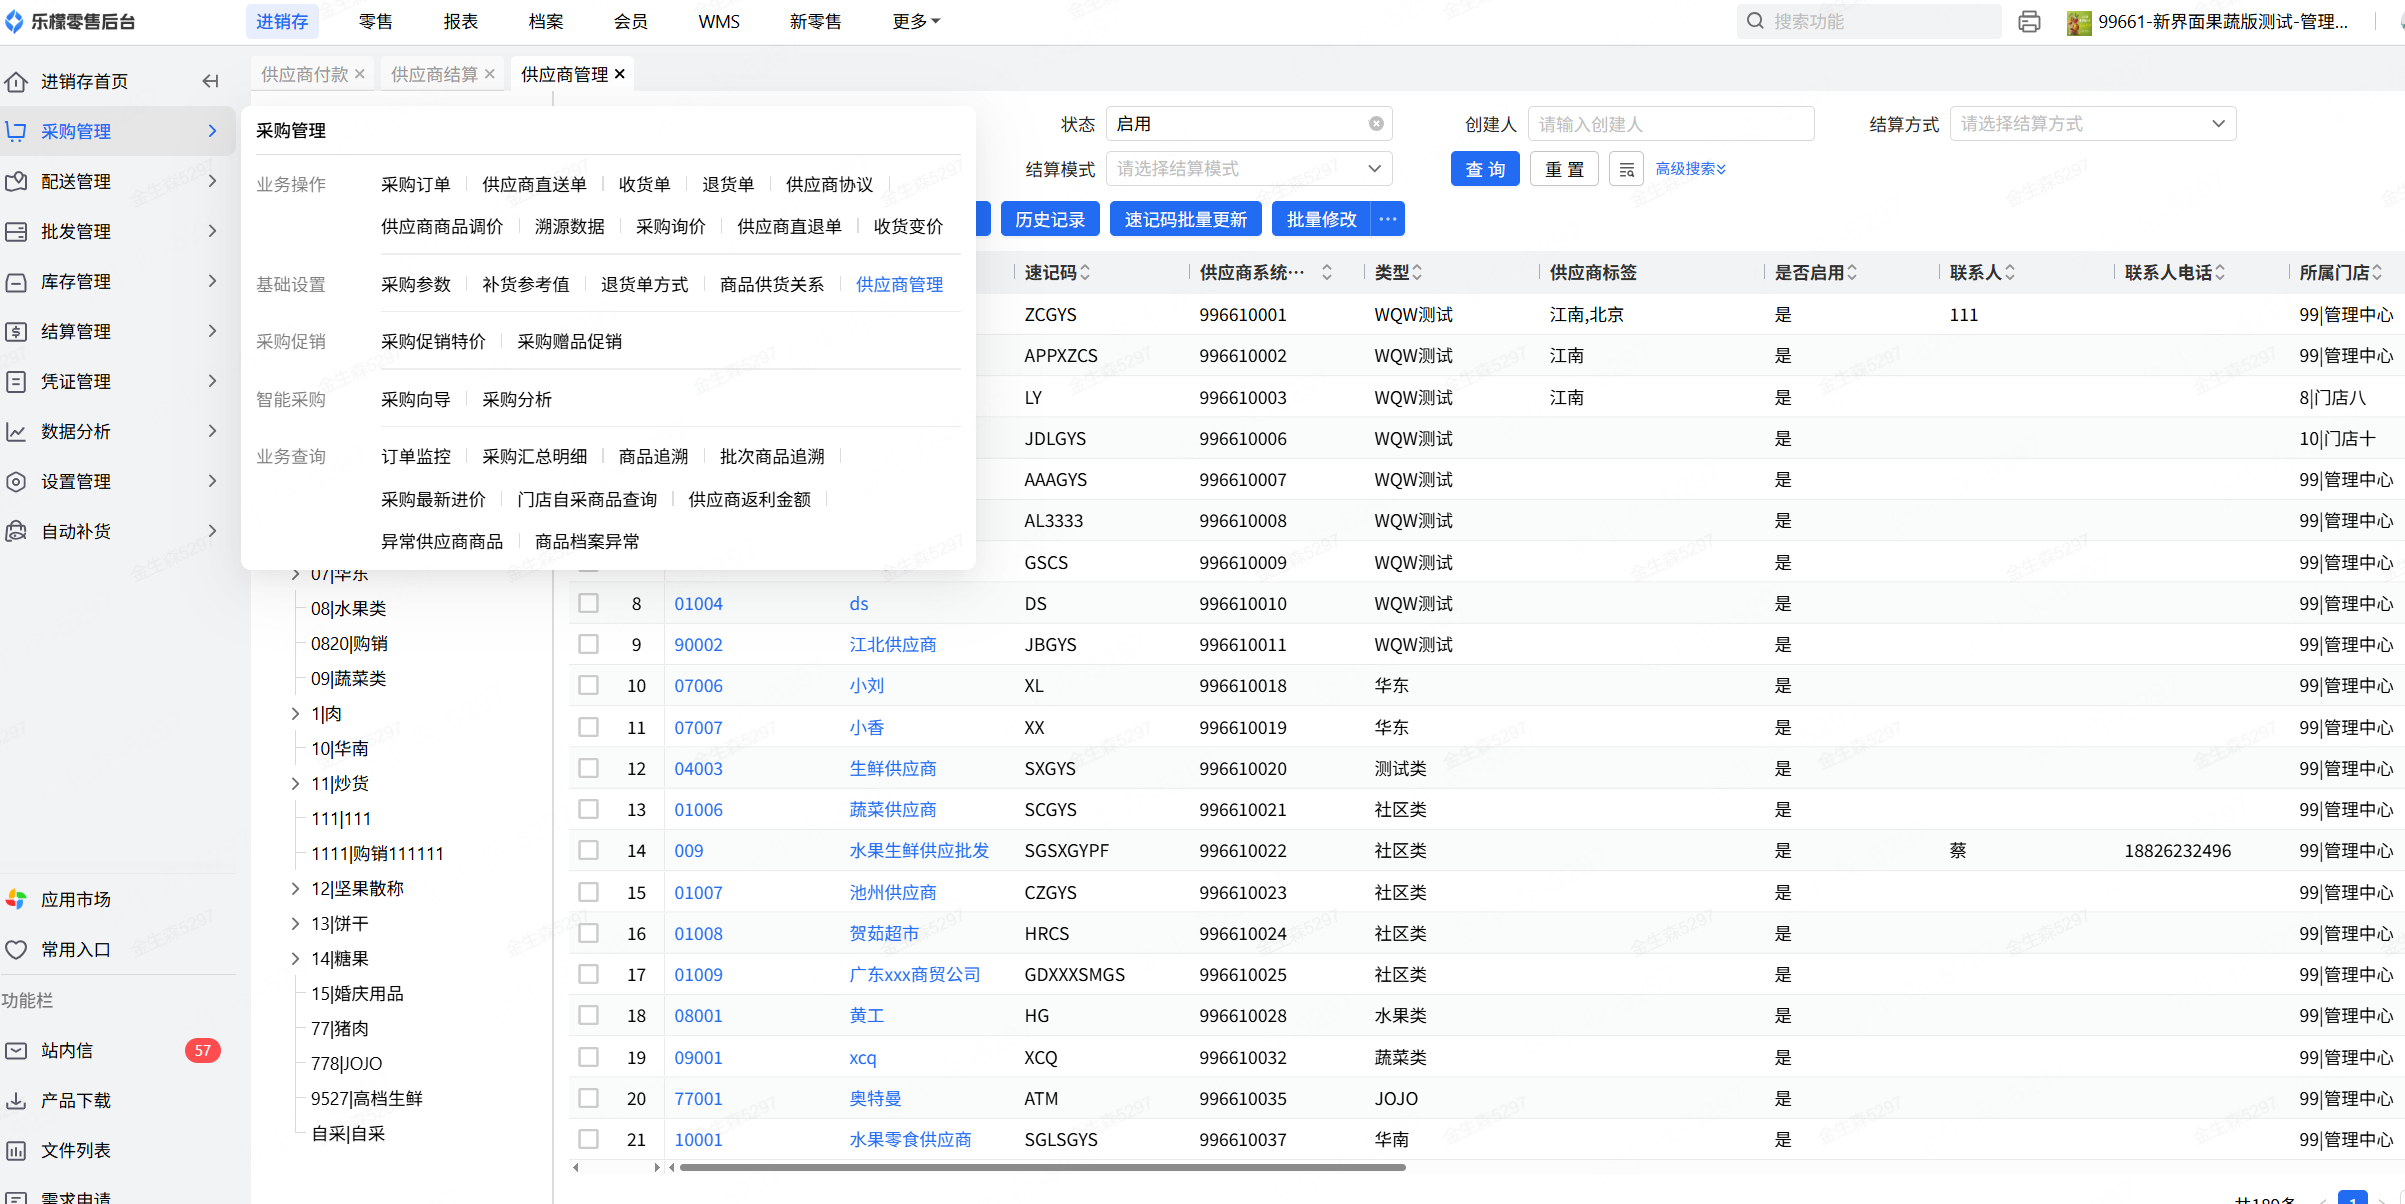Image resolution: width=2405 pixels, height=1204 pixels.
Task: Check the checkbox for row 8
Action: click(588, 603)
